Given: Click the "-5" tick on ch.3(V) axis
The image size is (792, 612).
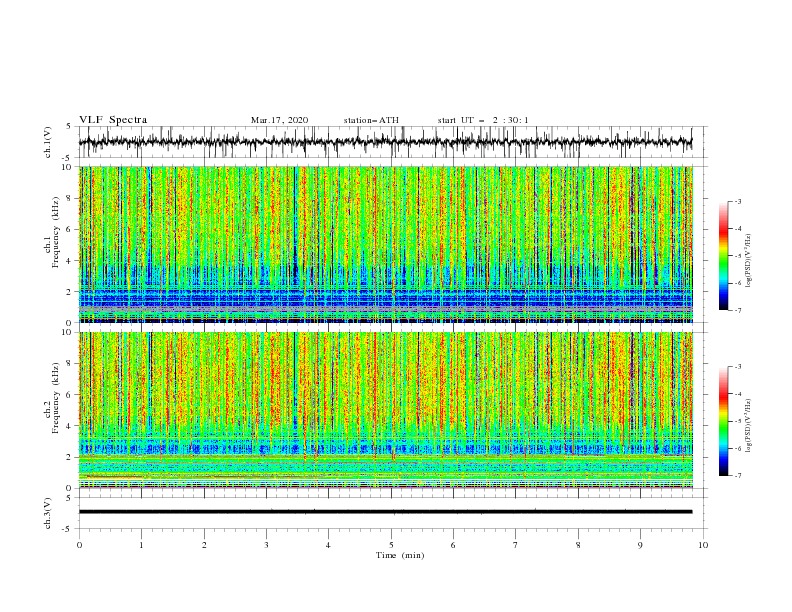Looking at the screenshot, I should tap(67, 529).
